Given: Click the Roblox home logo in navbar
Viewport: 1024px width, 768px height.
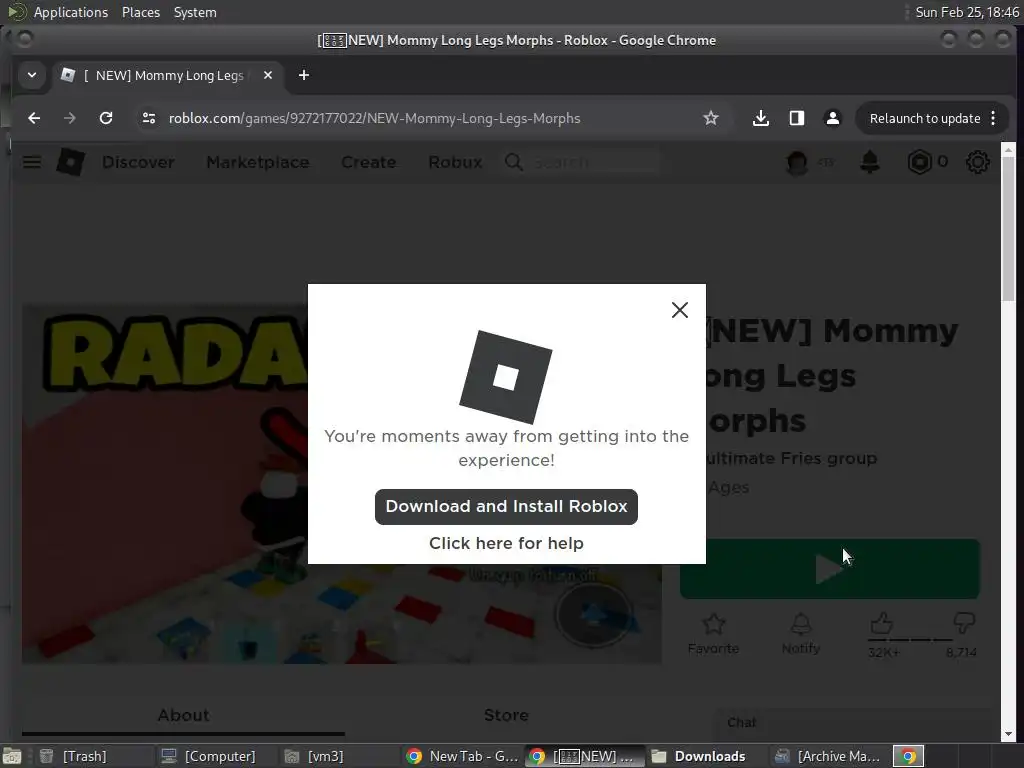Looking at the screenshot, I should coord(71,162).
